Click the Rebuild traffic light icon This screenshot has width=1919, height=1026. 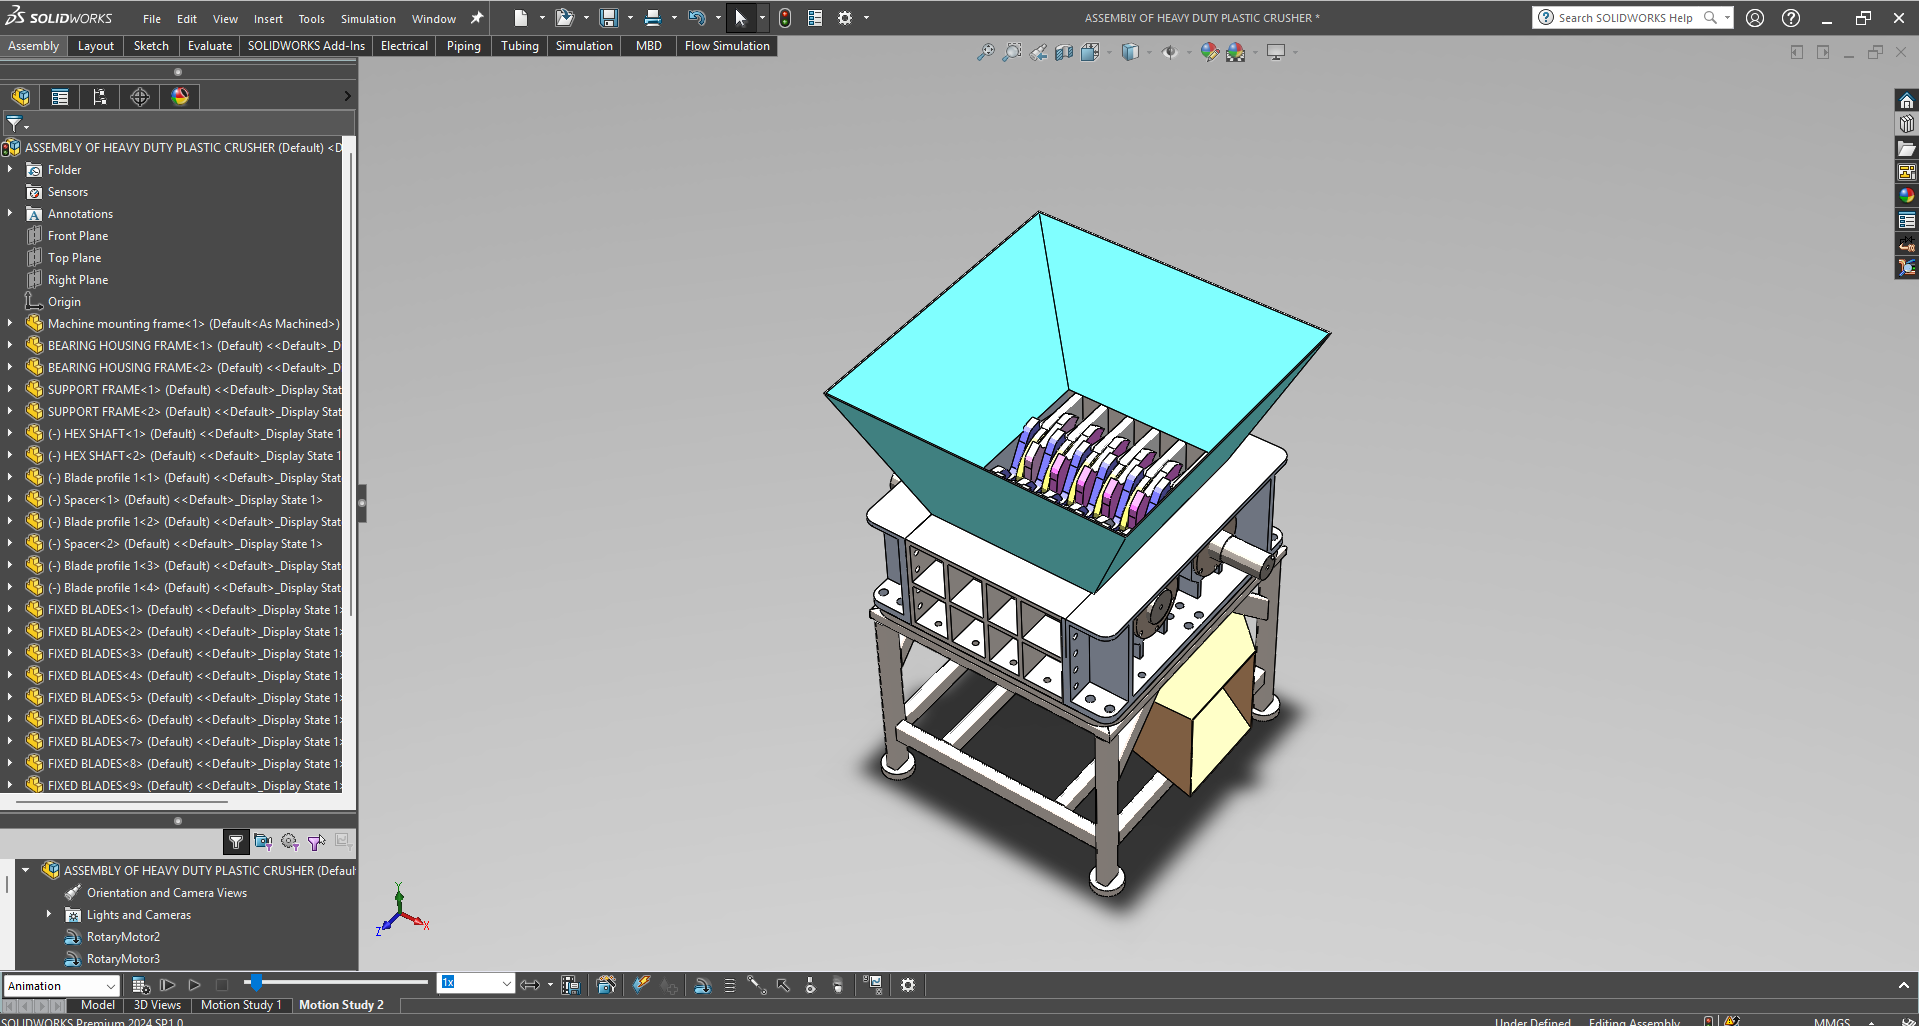pos(785,18)
